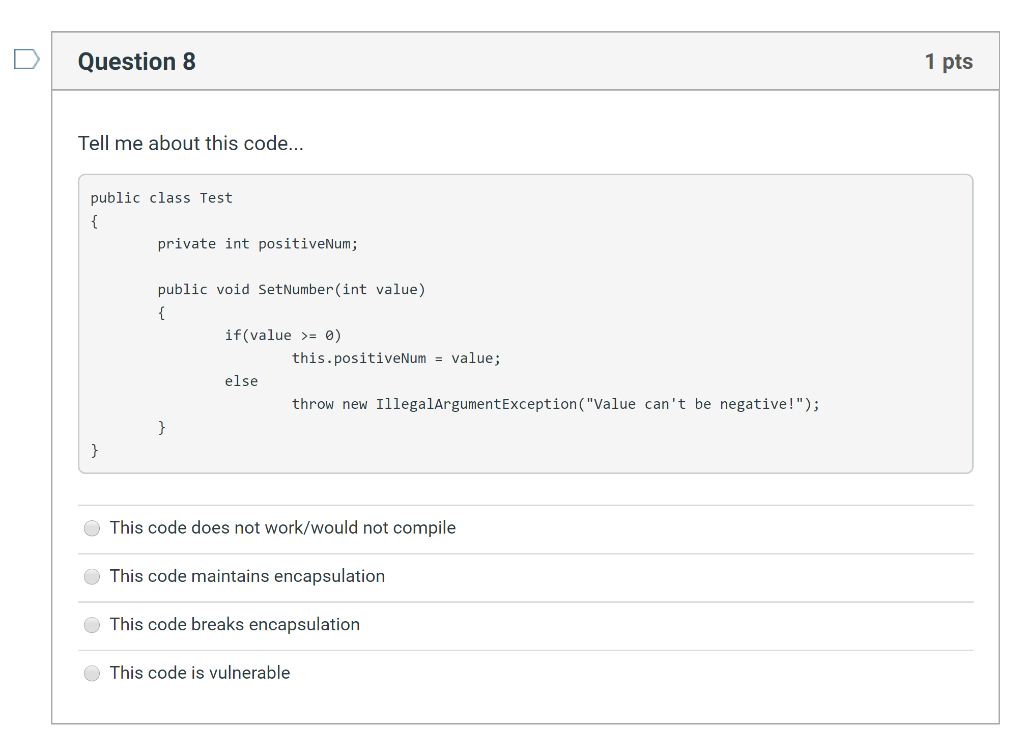Click the '1 pts' score label
Screen dimensions: 1024x752
[x=948, y=62]
